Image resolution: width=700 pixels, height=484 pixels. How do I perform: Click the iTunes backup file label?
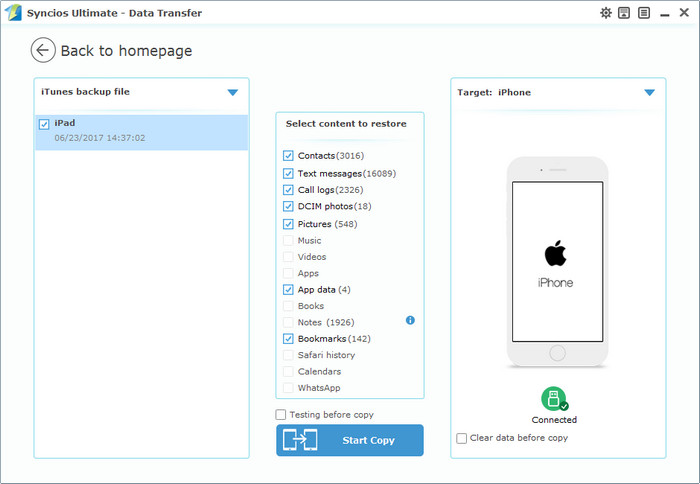coord(85,92)
